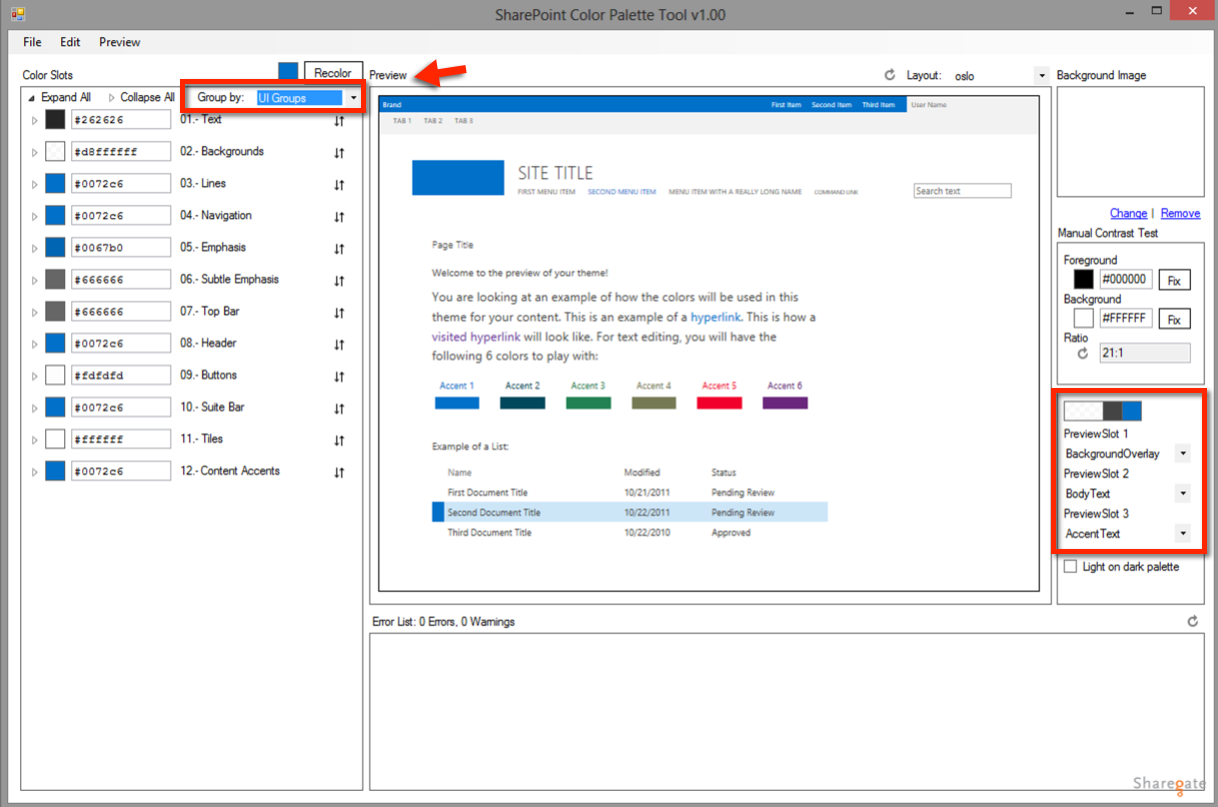The image size is (1218, 807).
Task: Click the Foreground #000000 hex field
Action: (1126, 280)
